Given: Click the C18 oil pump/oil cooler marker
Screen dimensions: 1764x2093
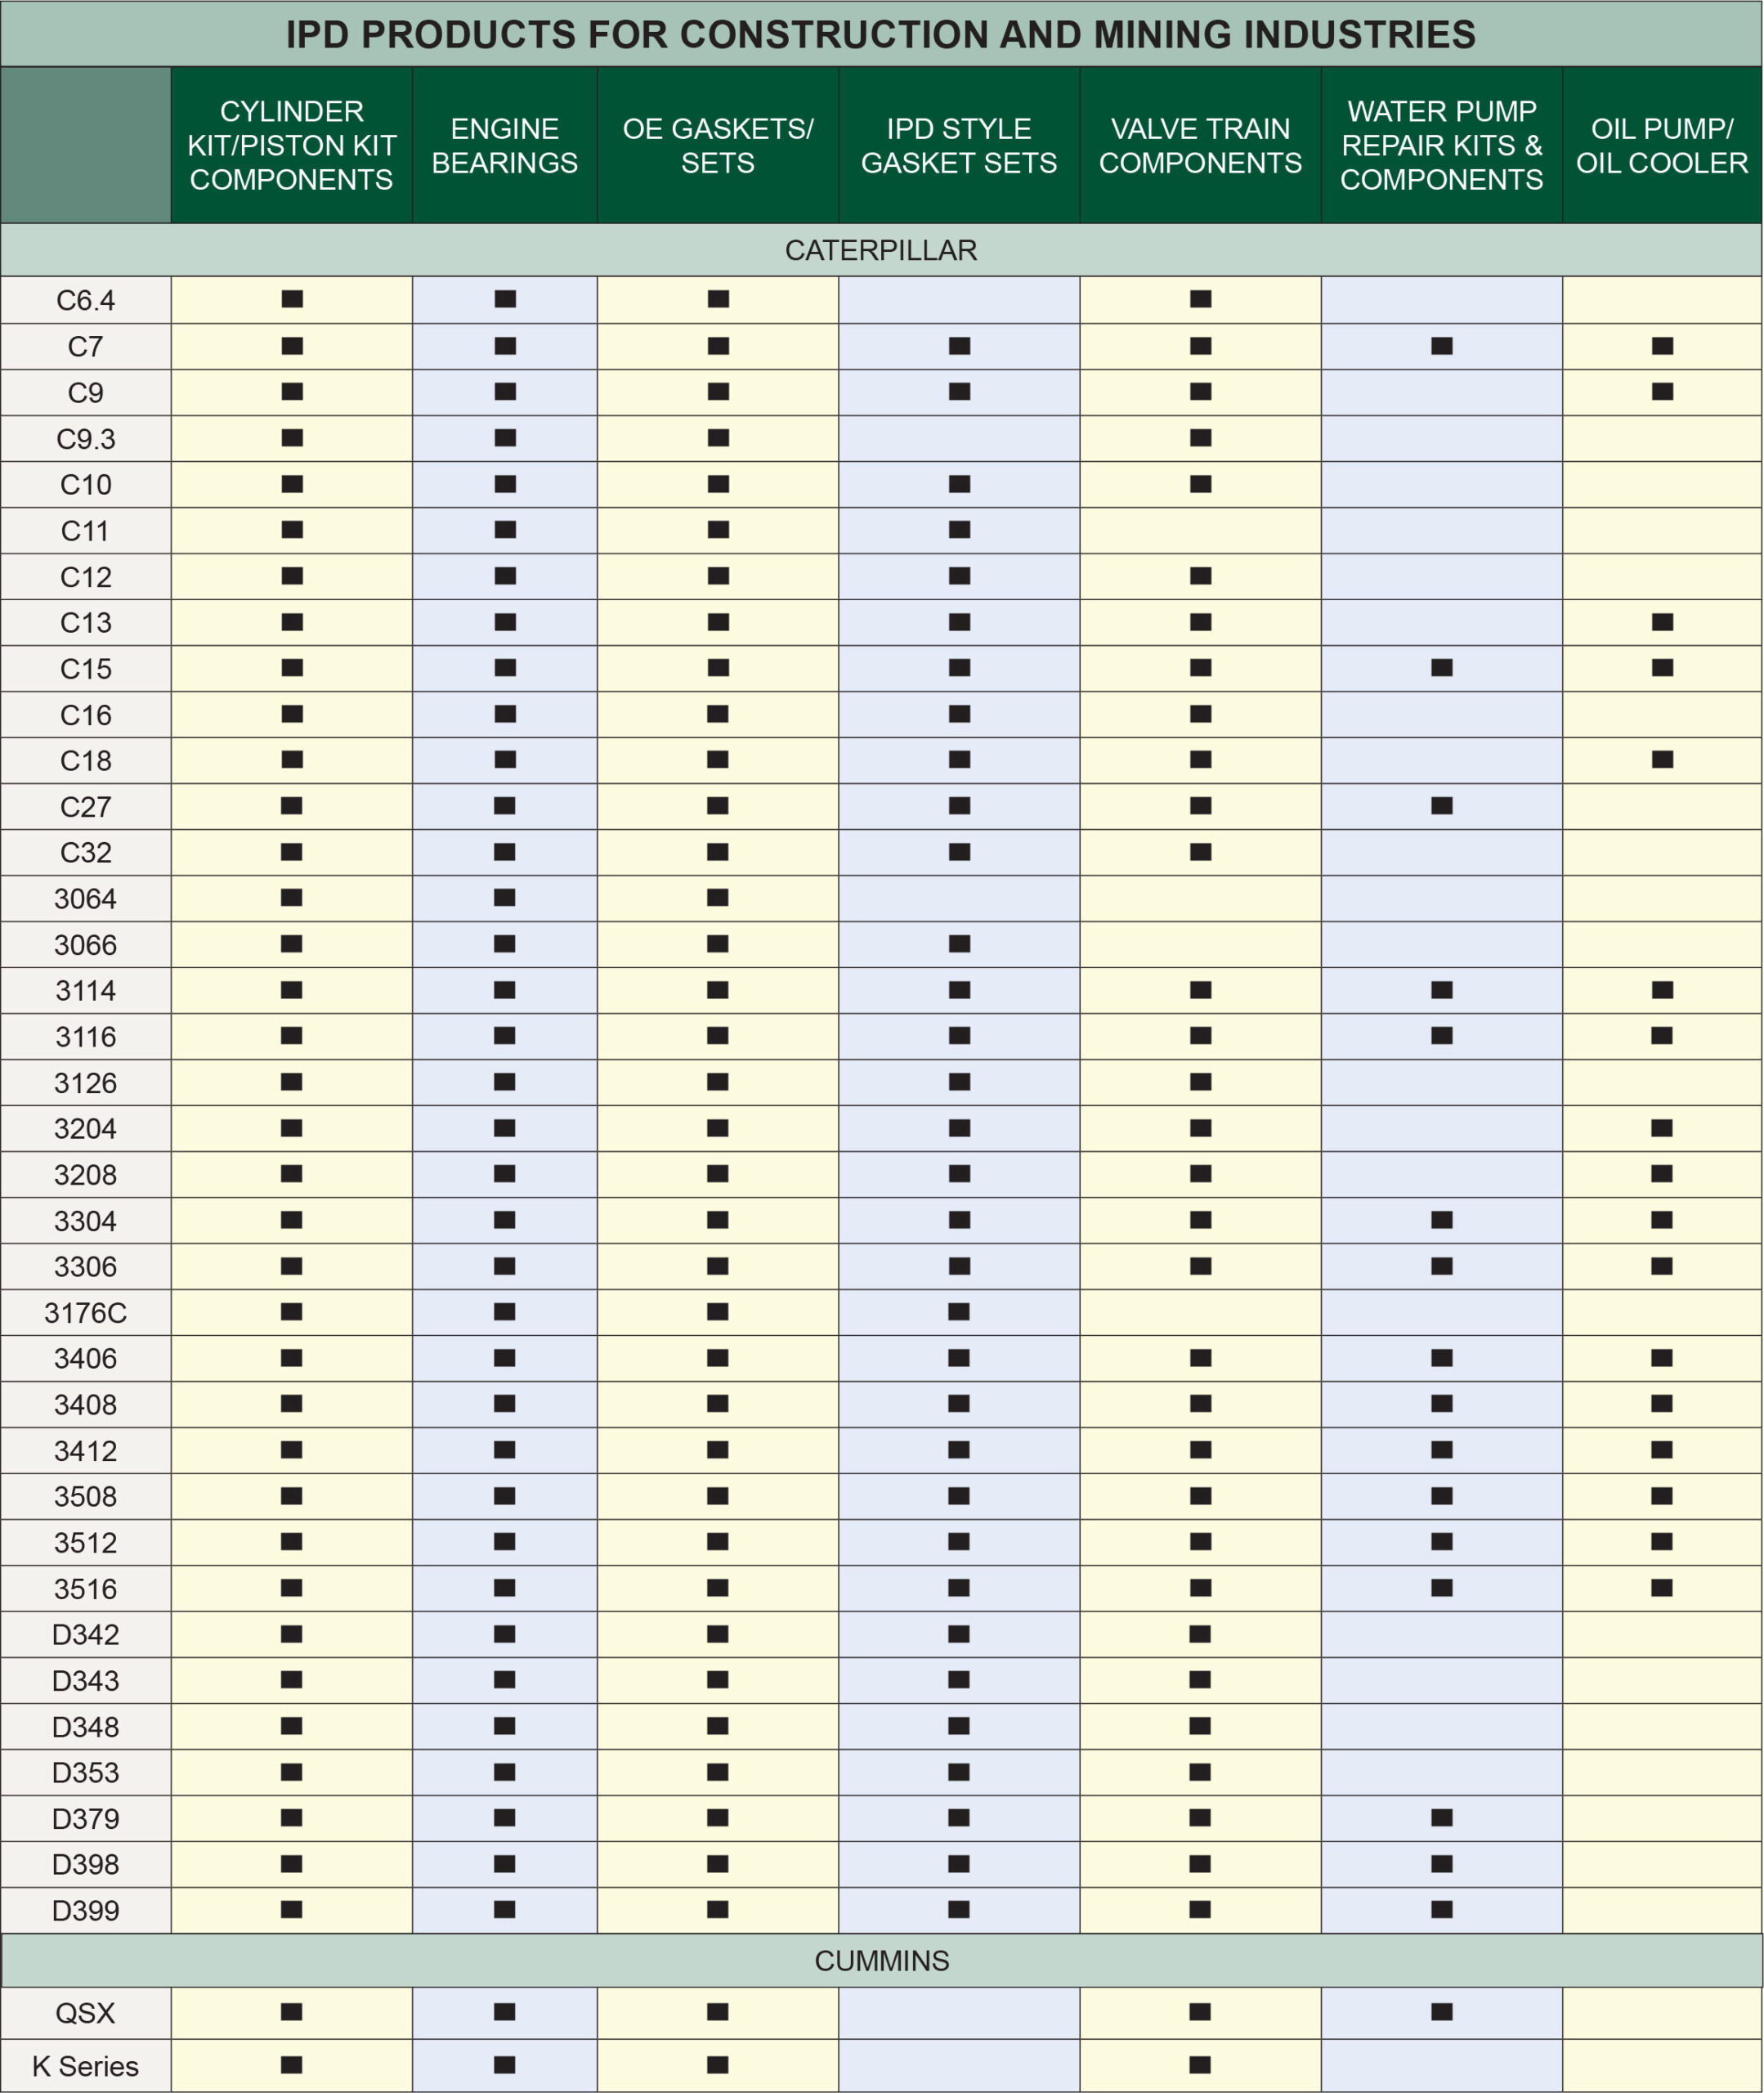Looking at the screenshot, I should (1662, 759).
